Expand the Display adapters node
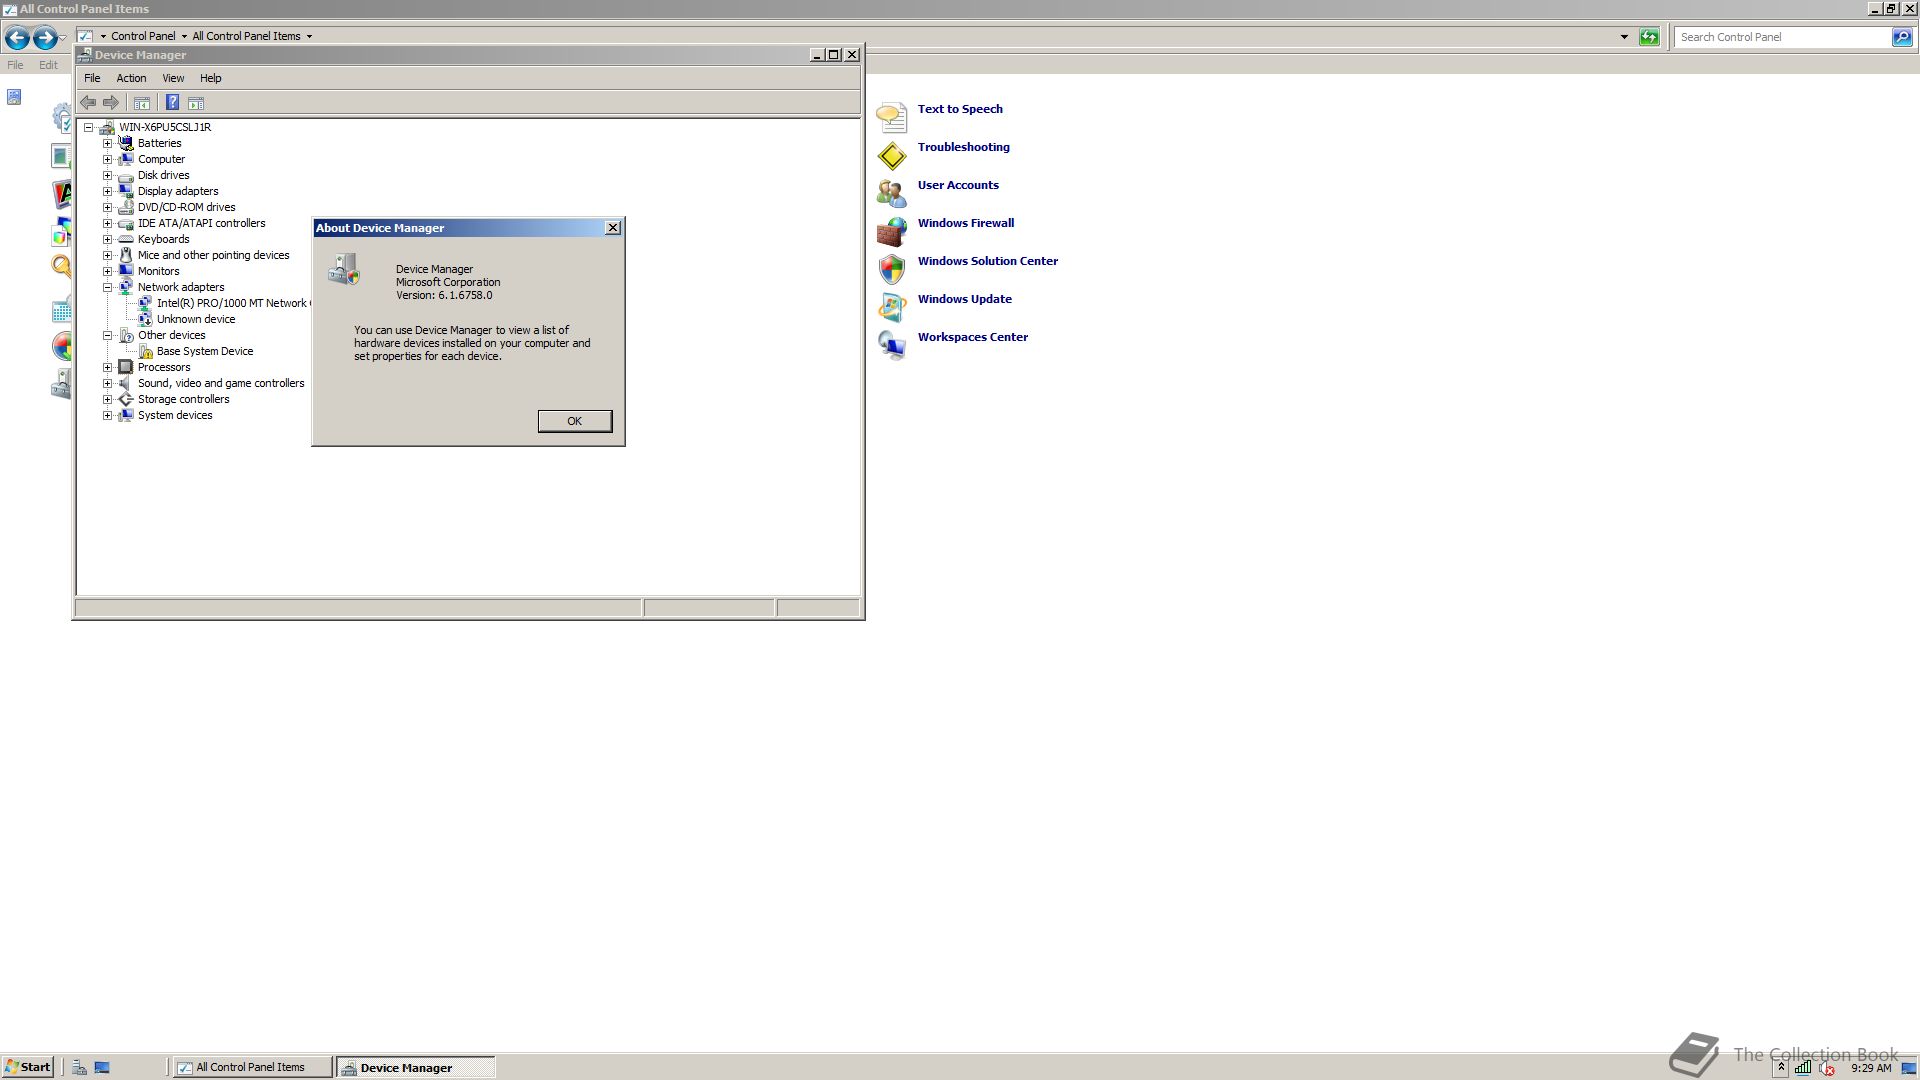 [x=107, y=191]
